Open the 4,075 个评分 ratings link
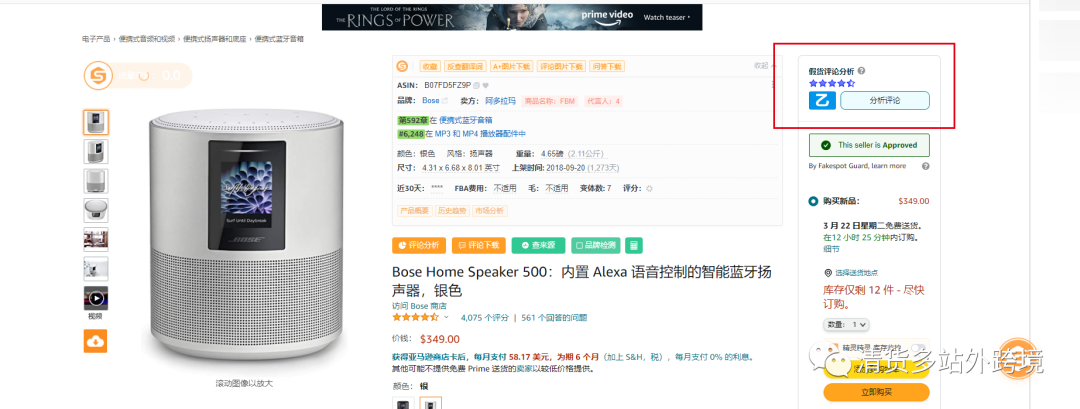Screen dimensions: 1080x409 (x=485, y=317)
